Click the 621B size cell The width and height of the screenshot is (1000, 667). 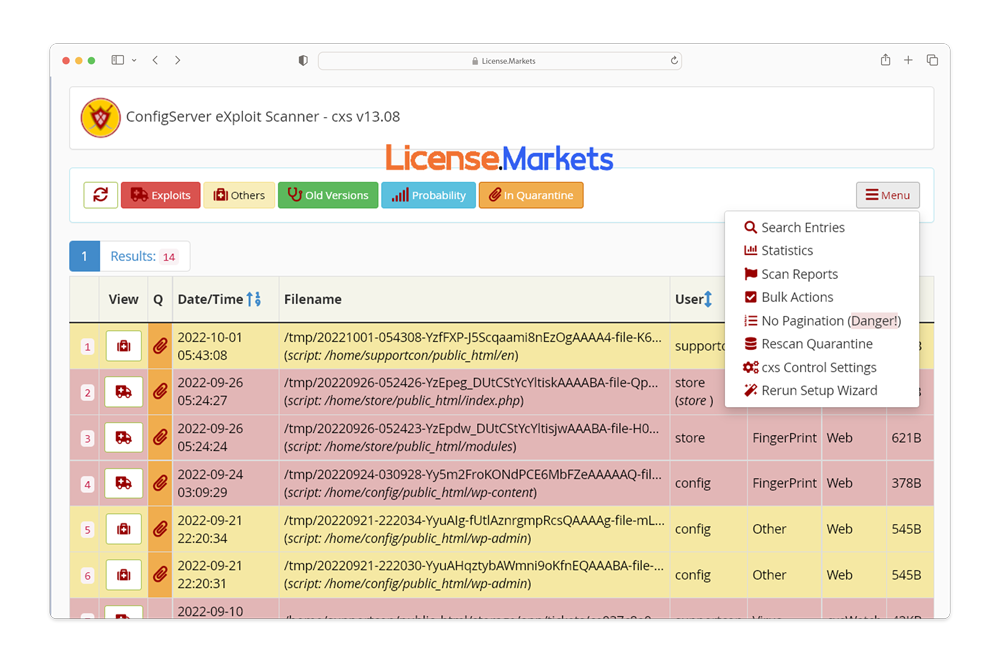coord(906,438)
